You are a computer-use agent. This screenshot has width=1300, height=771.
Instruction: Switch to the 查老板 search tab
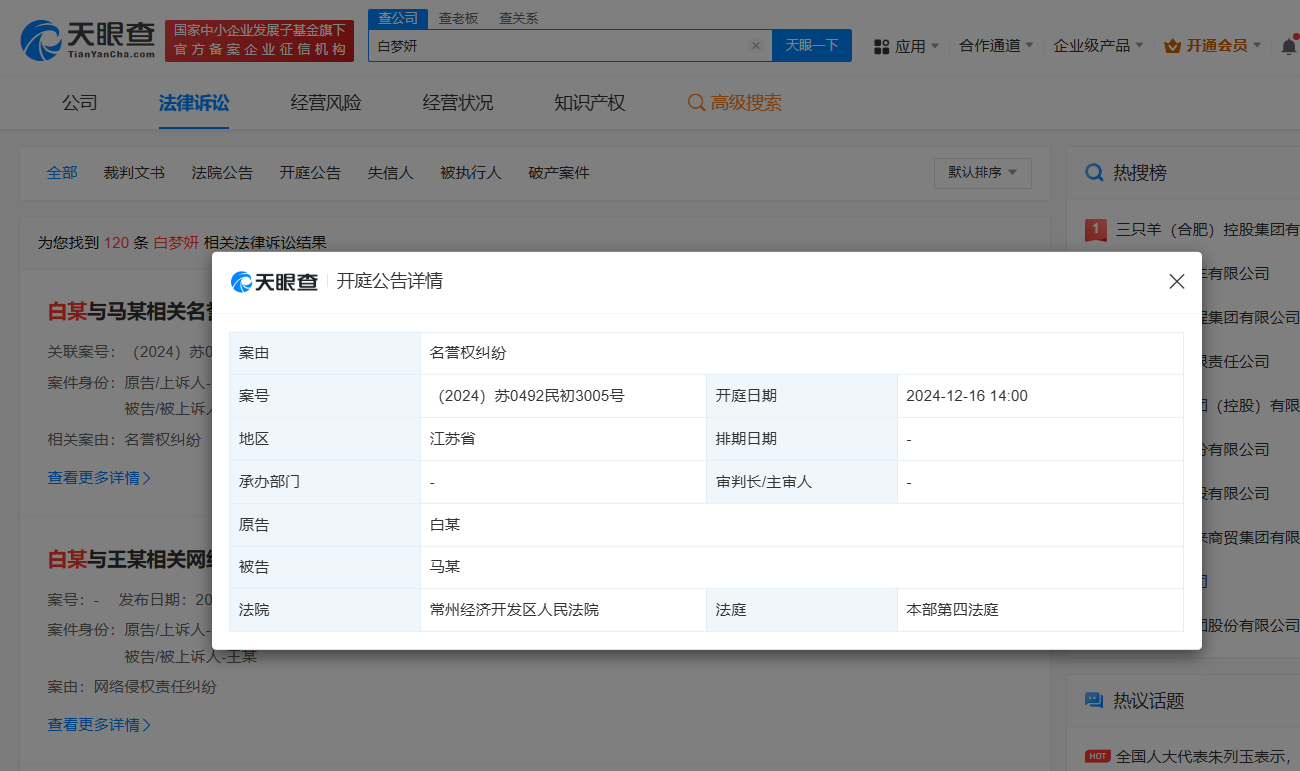point(459,18)
